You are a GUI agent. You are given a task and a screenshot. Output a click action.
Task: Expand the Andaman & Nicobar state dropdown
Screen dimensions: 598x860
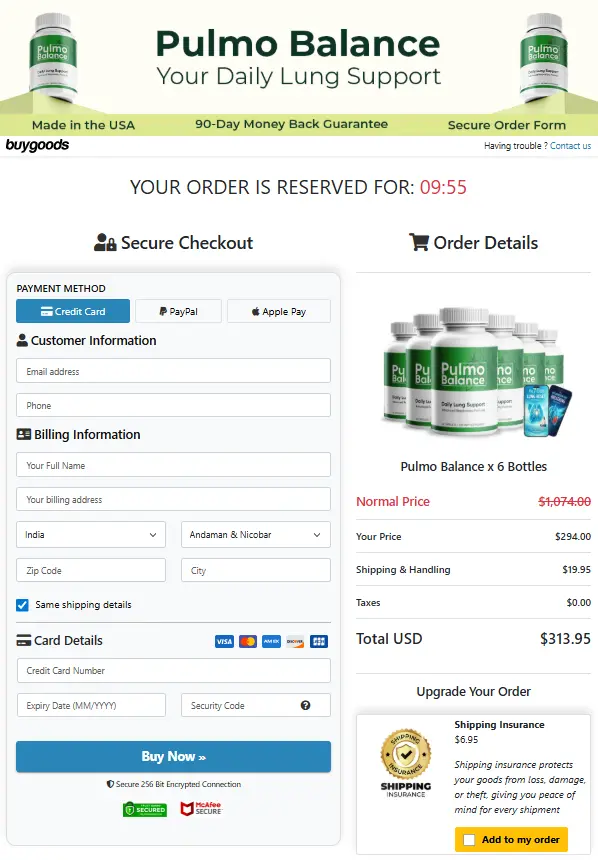pos(256,535)
